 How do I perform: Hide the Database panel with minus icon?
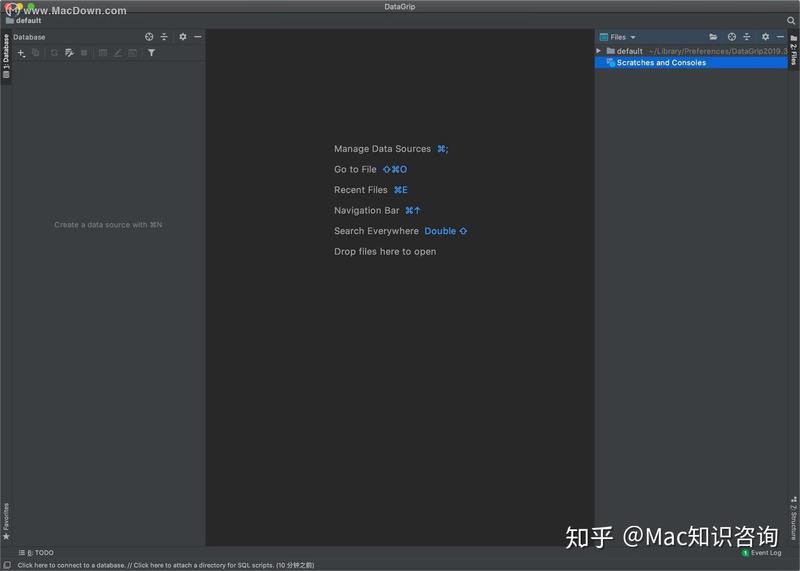point(197,37)
